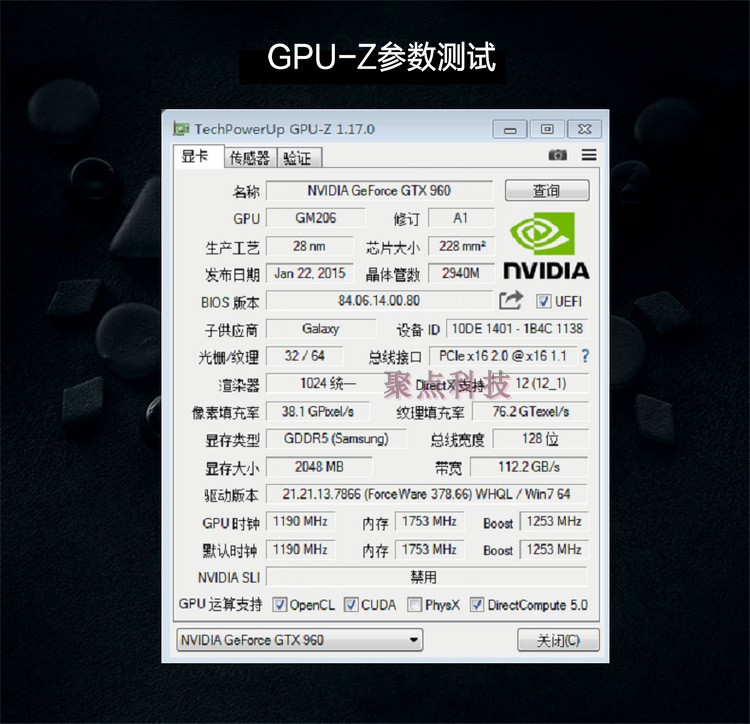
Task: Click the 28 nm process value
Action: (309, 246)
